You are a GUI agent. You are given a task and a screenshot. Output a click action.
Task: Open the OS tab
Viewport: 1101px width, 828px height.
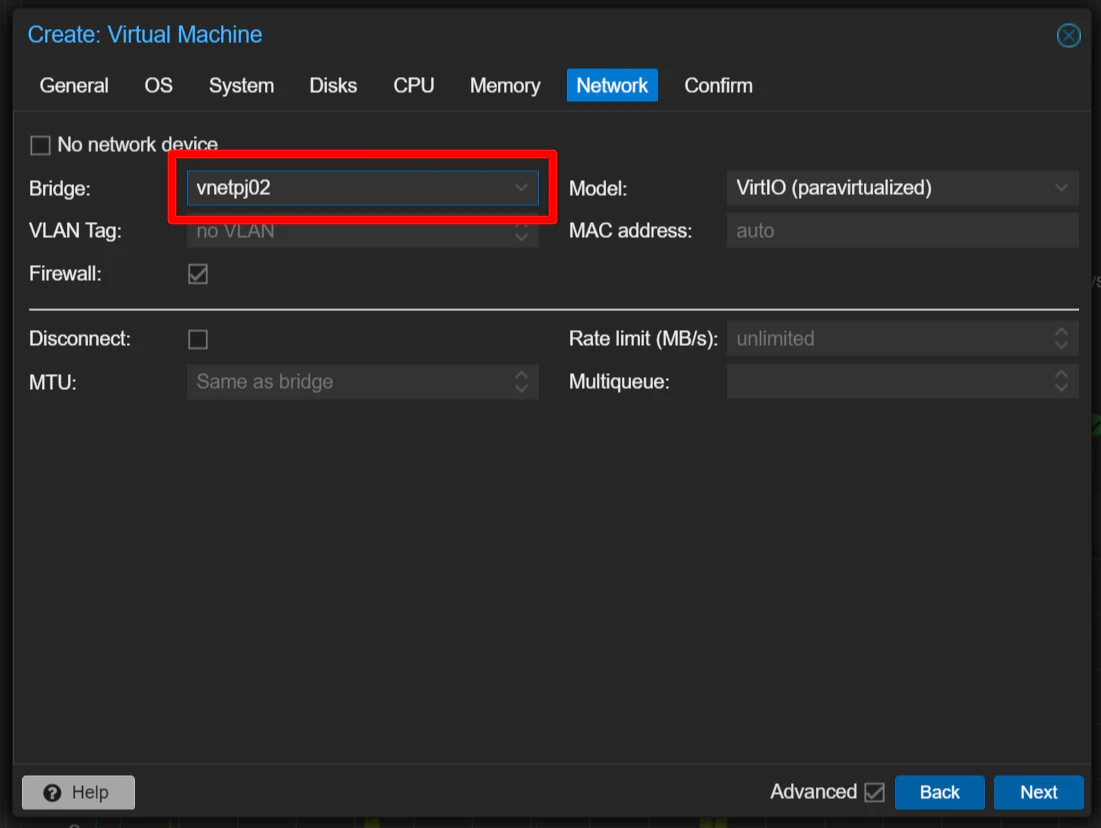tap(158, 86)
